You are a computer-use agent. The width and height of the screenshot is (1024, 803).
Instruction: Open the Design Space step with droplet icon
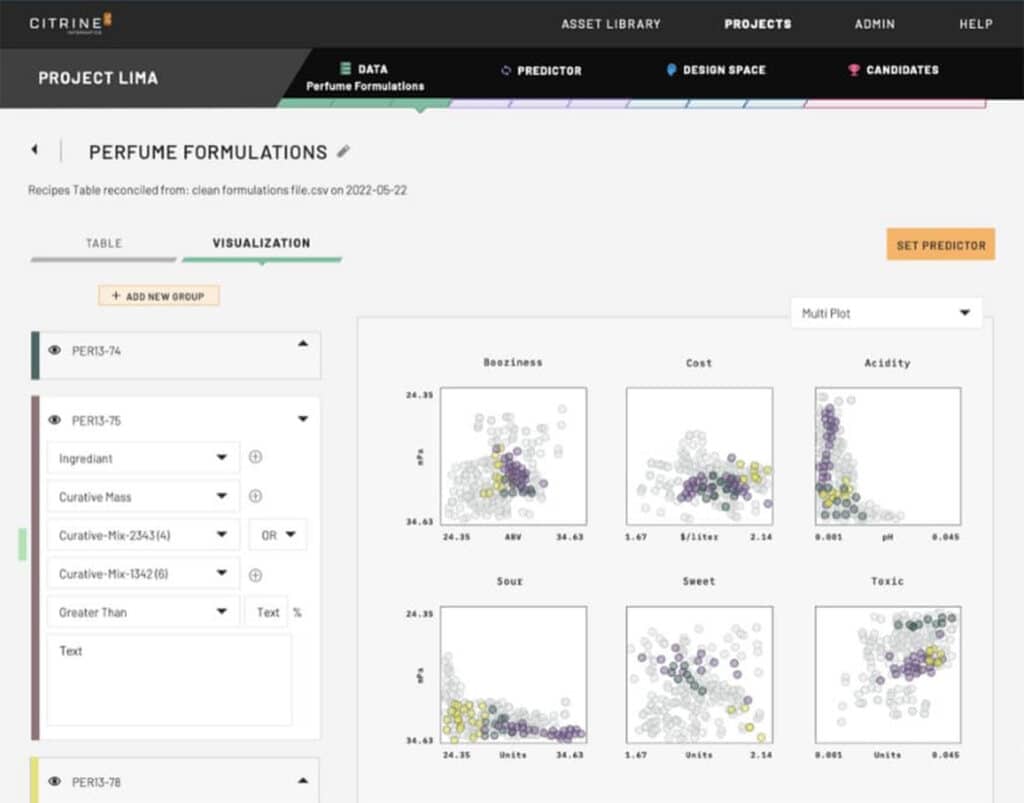715,70
